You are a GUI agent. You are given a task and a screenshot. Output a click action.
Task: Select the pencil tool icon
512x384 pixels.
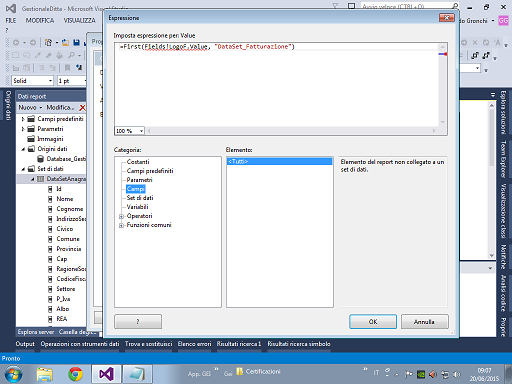click(x=38, y=55)
